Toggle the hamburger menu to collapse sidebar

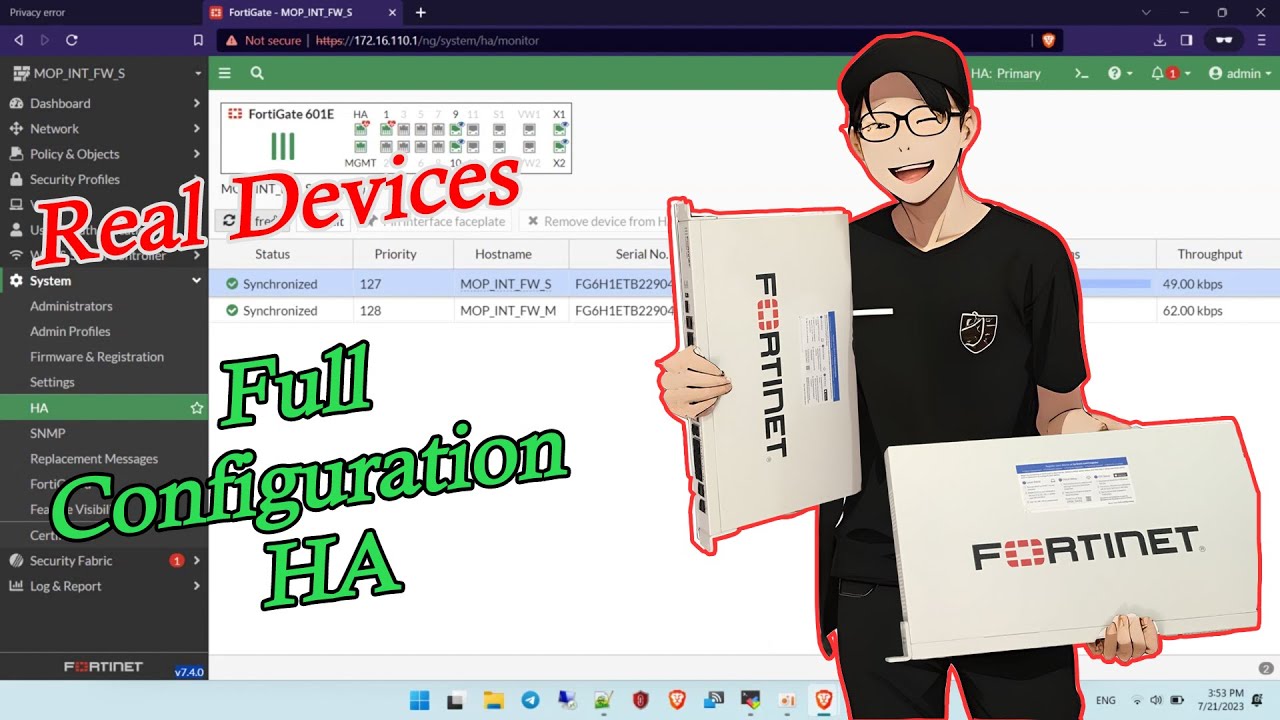point(225,73)
